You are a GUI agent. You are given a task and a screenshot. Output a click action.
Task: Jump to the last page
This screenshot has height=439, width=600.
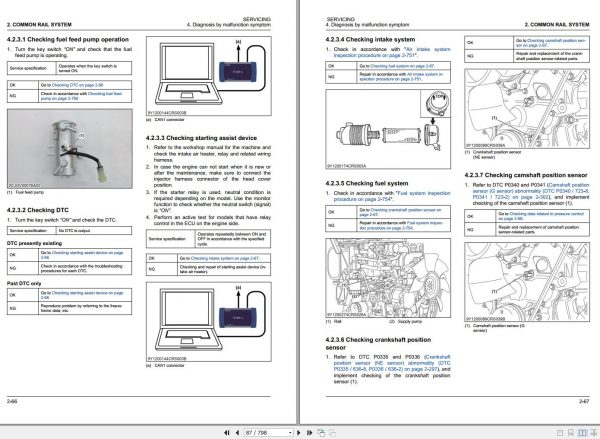[310, 432]
